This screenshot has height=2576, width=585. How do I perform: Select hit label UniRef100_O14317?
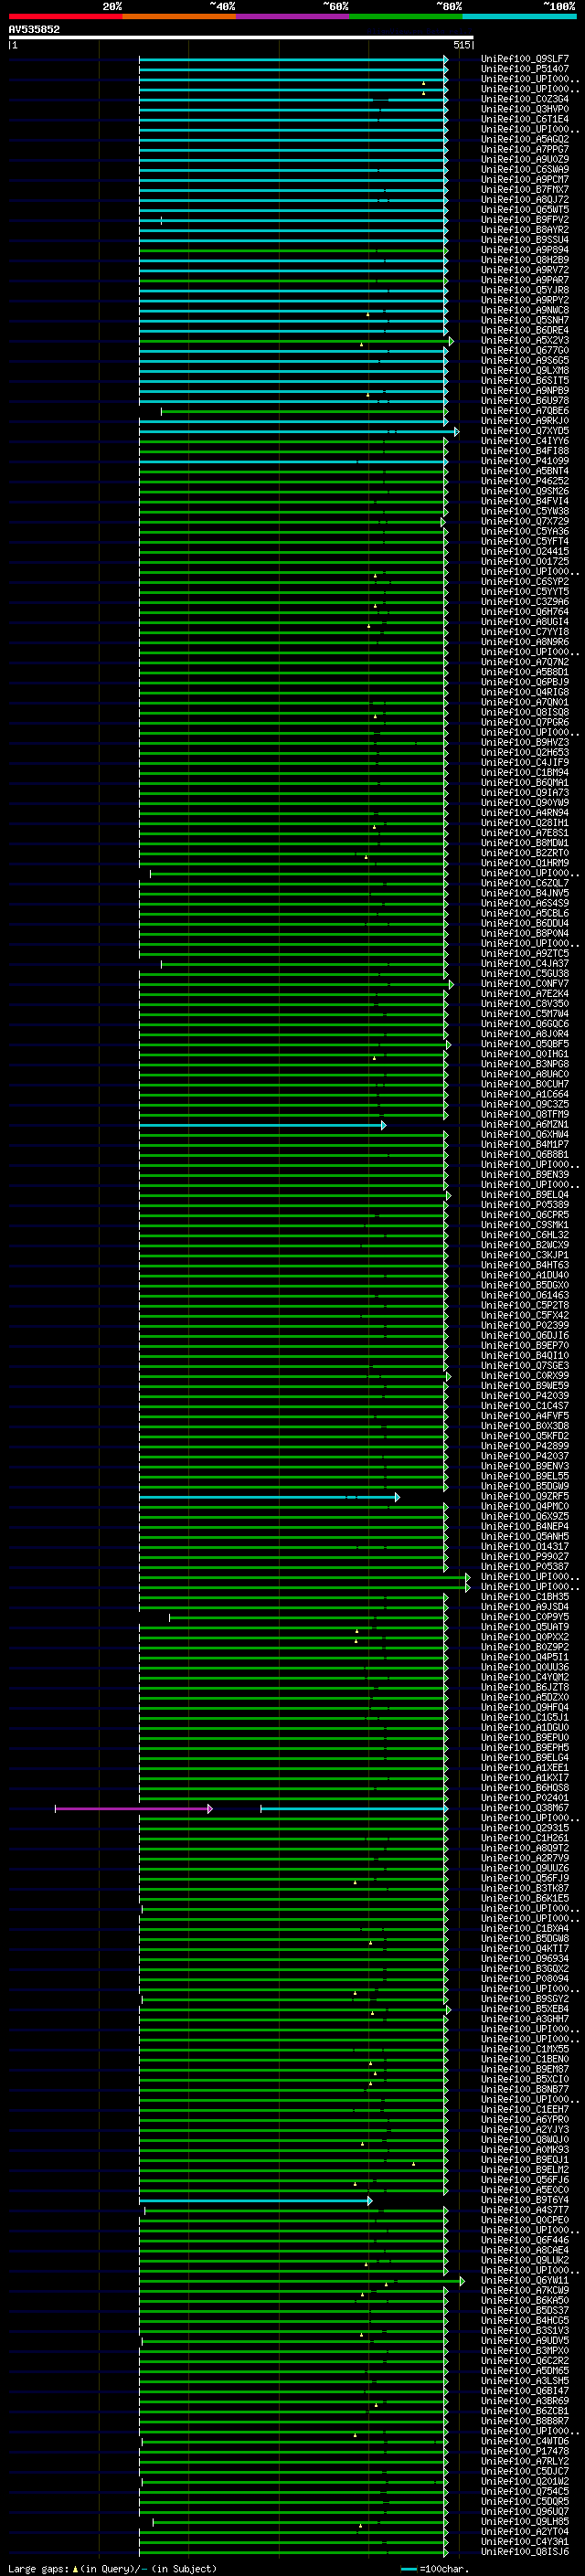tap(525, 1547)
